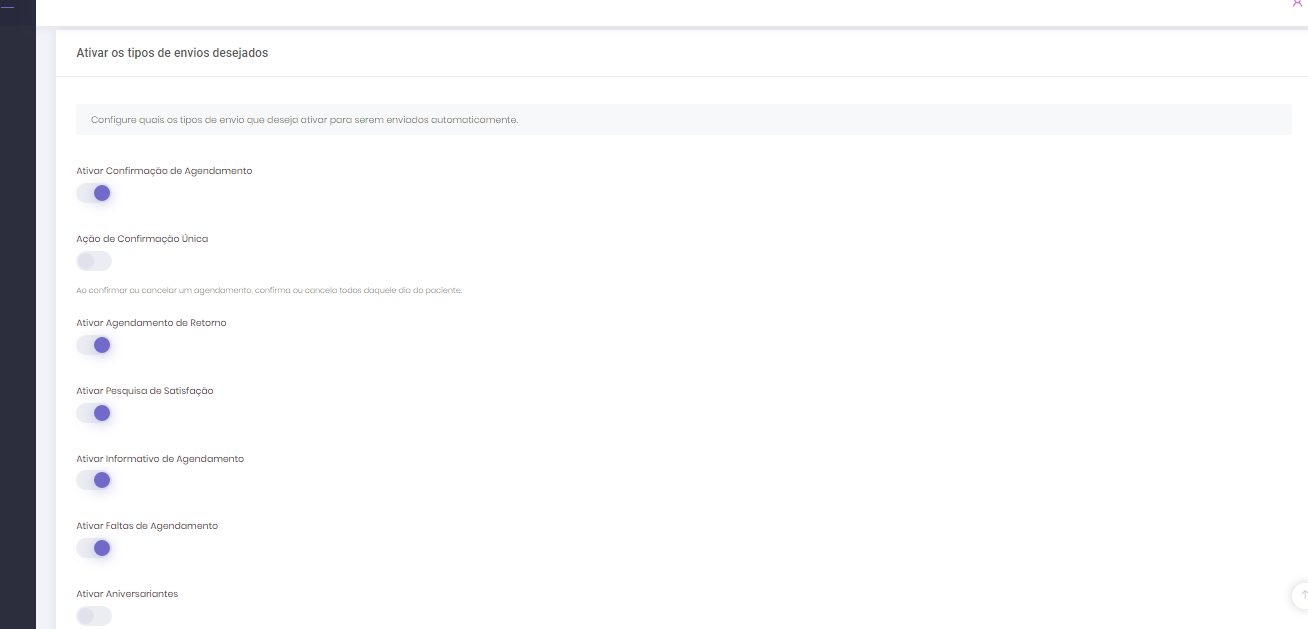Click the 'Ativar os tipos de envios desejados' heading
1308x629 pixels.
point(172,53)
